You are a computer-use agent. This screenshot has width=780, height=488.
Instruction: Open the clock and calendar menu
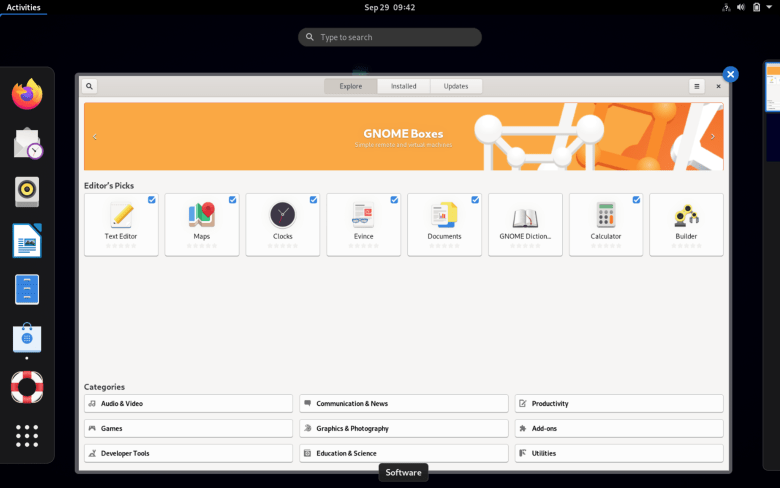[x=390, y=7]
